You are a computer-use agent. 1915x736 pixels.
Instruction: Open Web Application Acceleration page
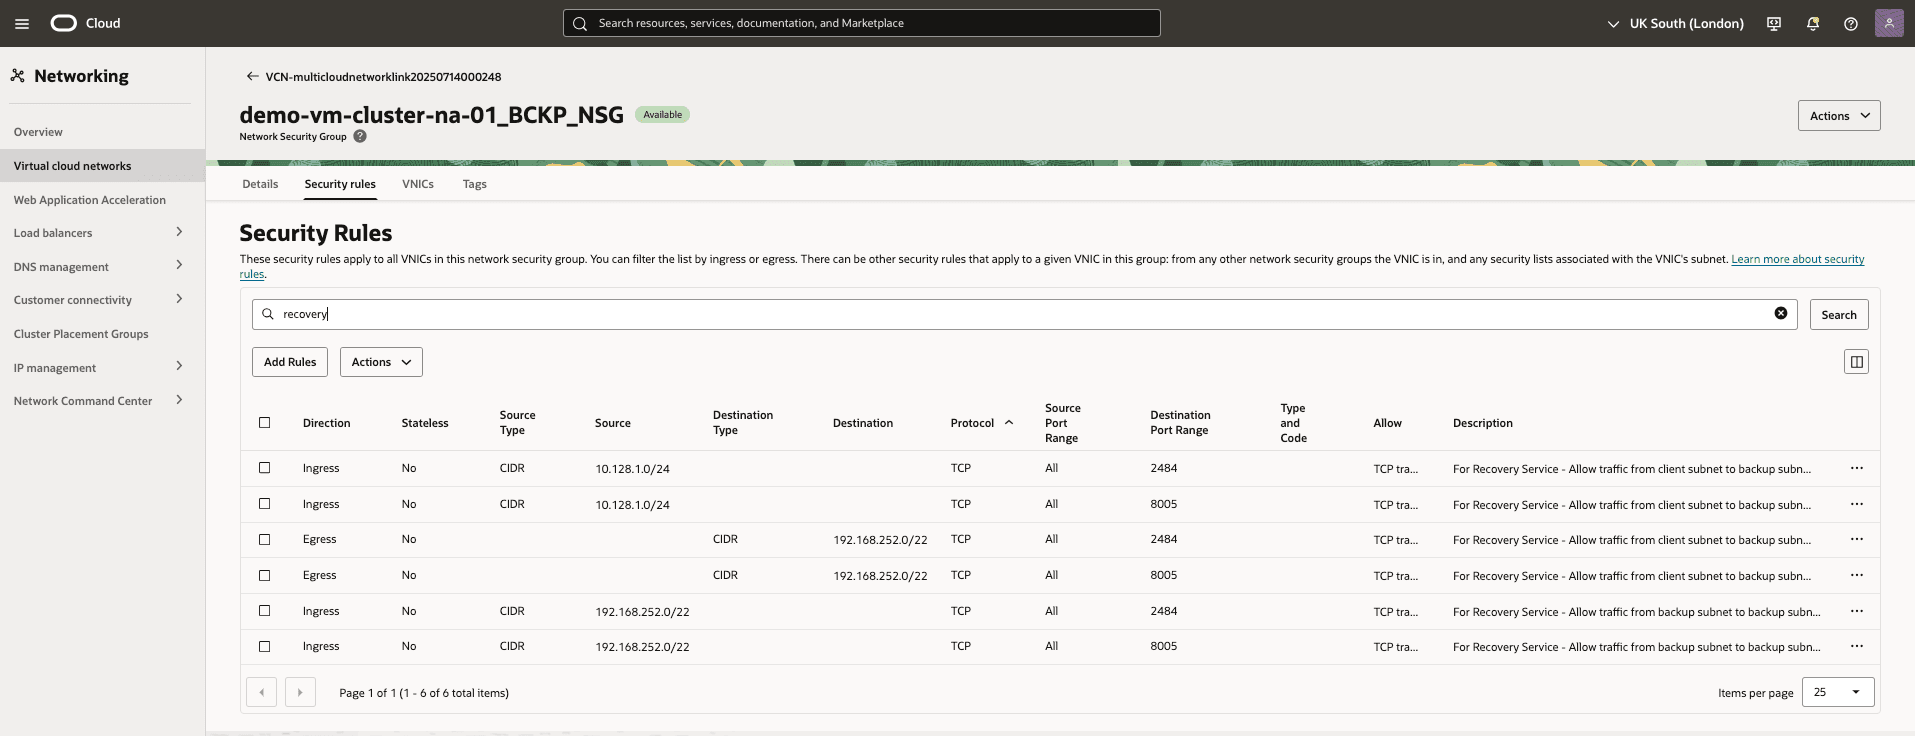pyautogui.click(x=90, y=200)
